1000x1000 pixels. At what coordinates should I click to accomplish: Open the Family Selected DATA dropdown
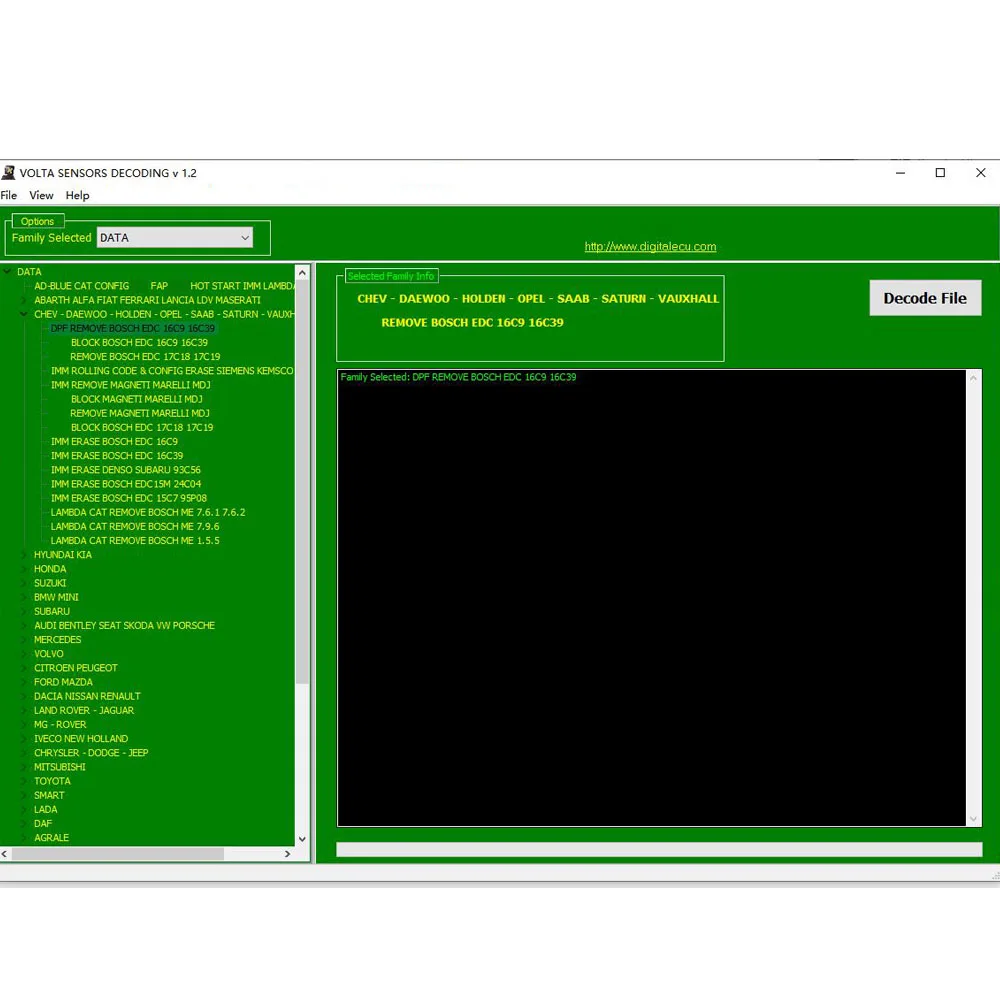point(175,238)
